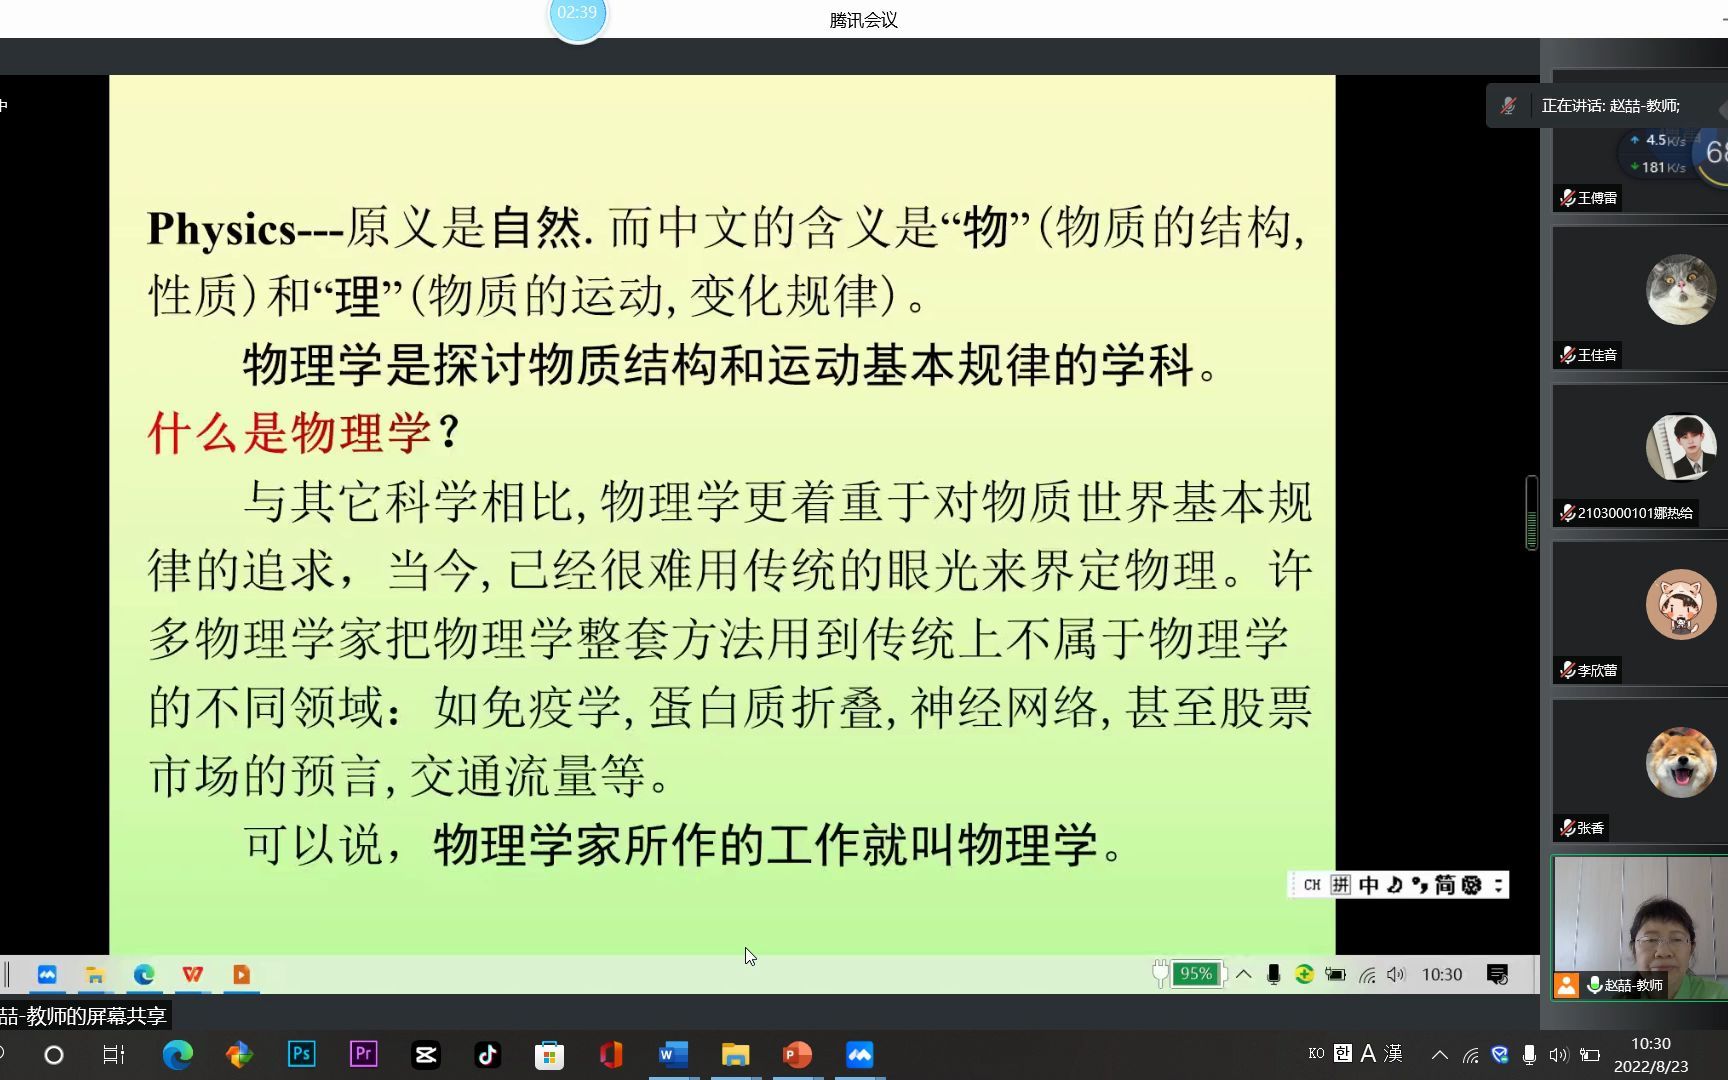
Task: Click 10:30 clock in shared taskbar
Action: click(x=1442, y=974)
